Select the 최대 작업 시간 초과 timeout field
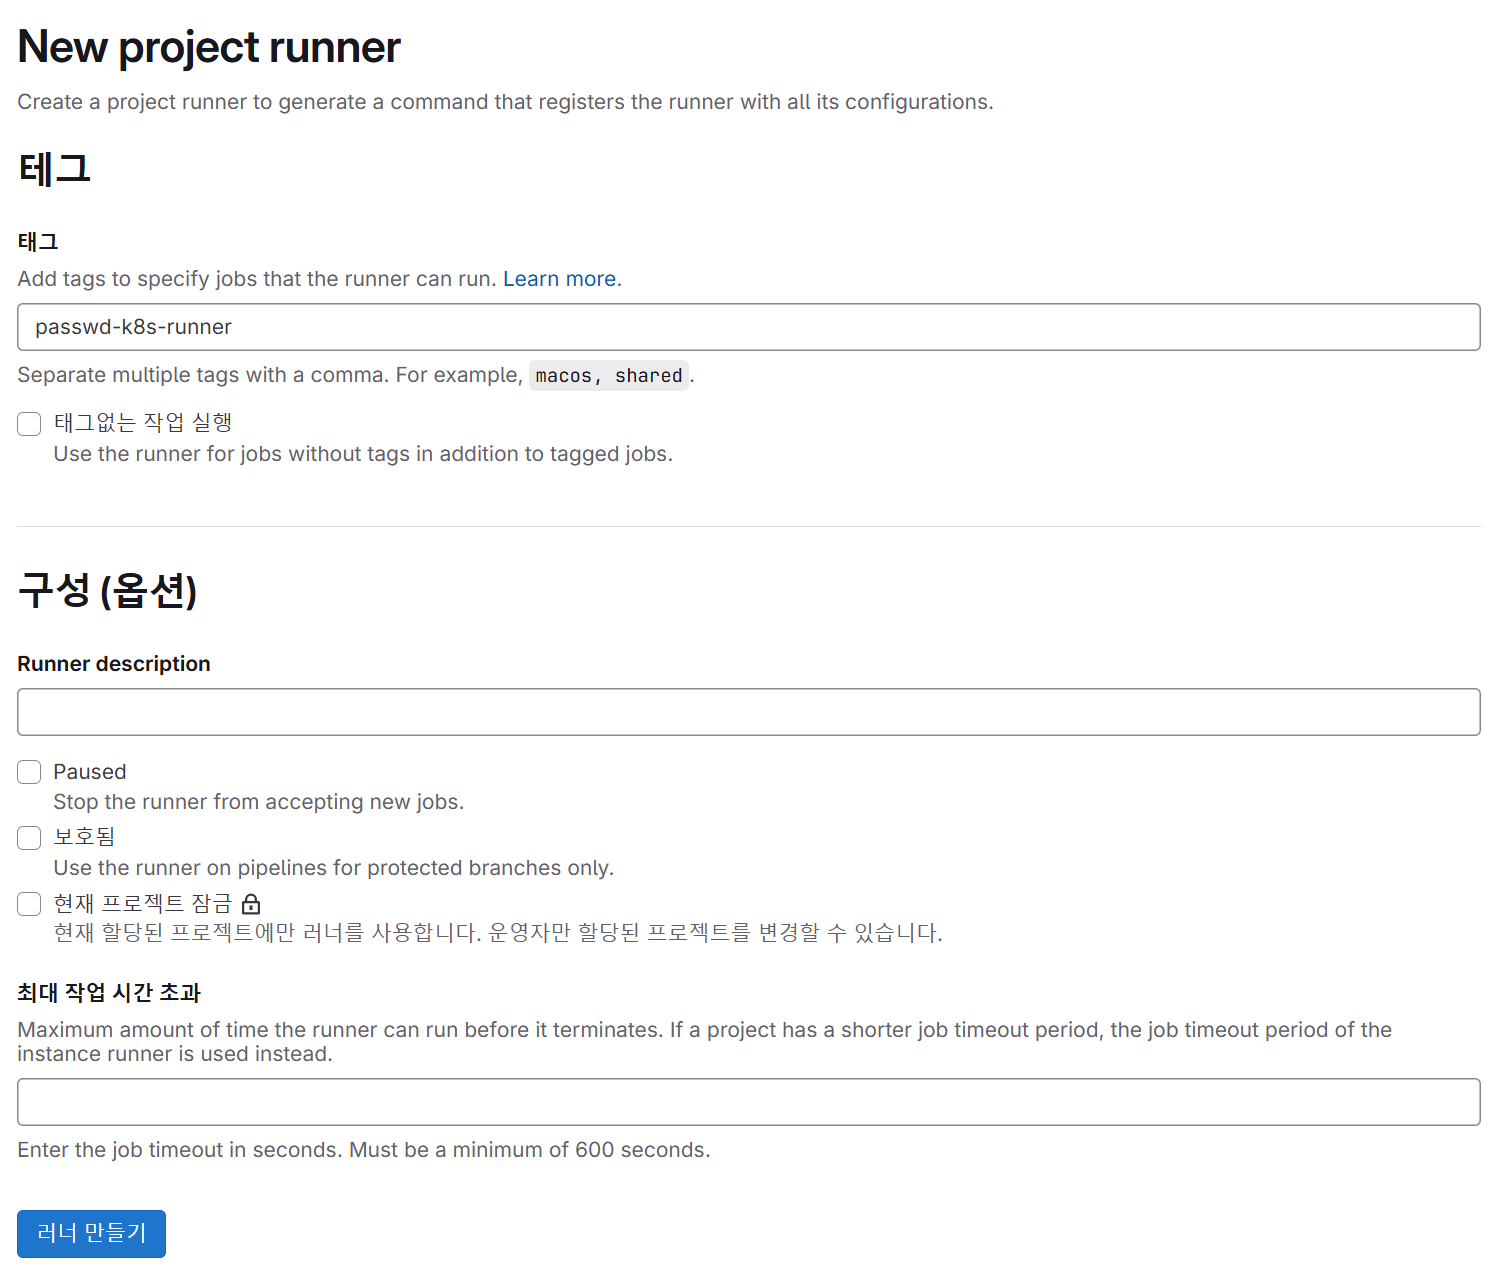 (x=748, y=1102)
